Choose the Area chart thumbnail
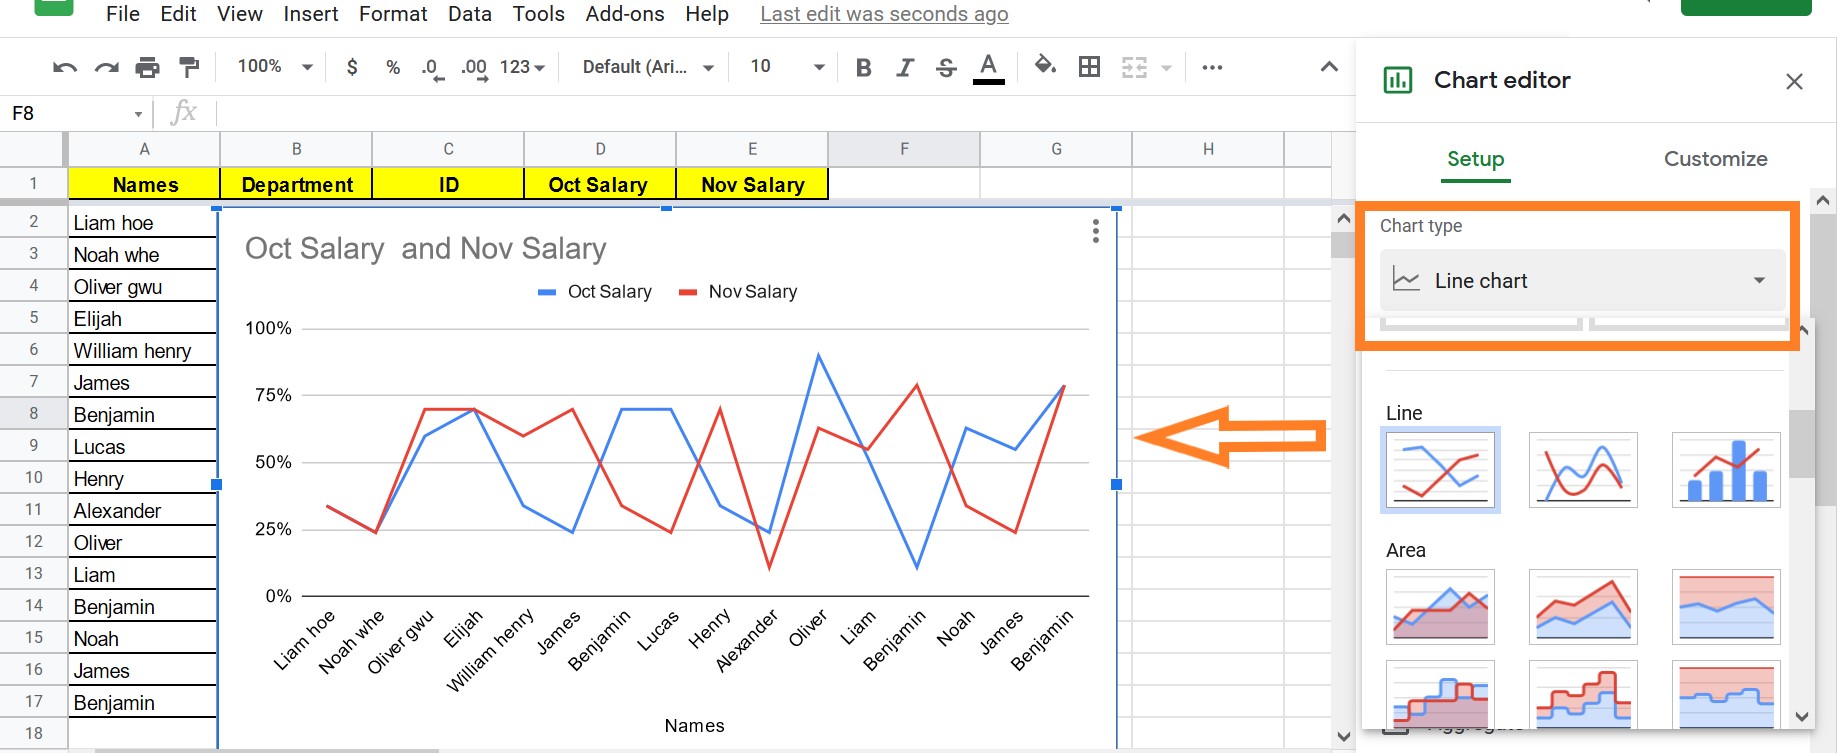 click(x=1440, y=606)
